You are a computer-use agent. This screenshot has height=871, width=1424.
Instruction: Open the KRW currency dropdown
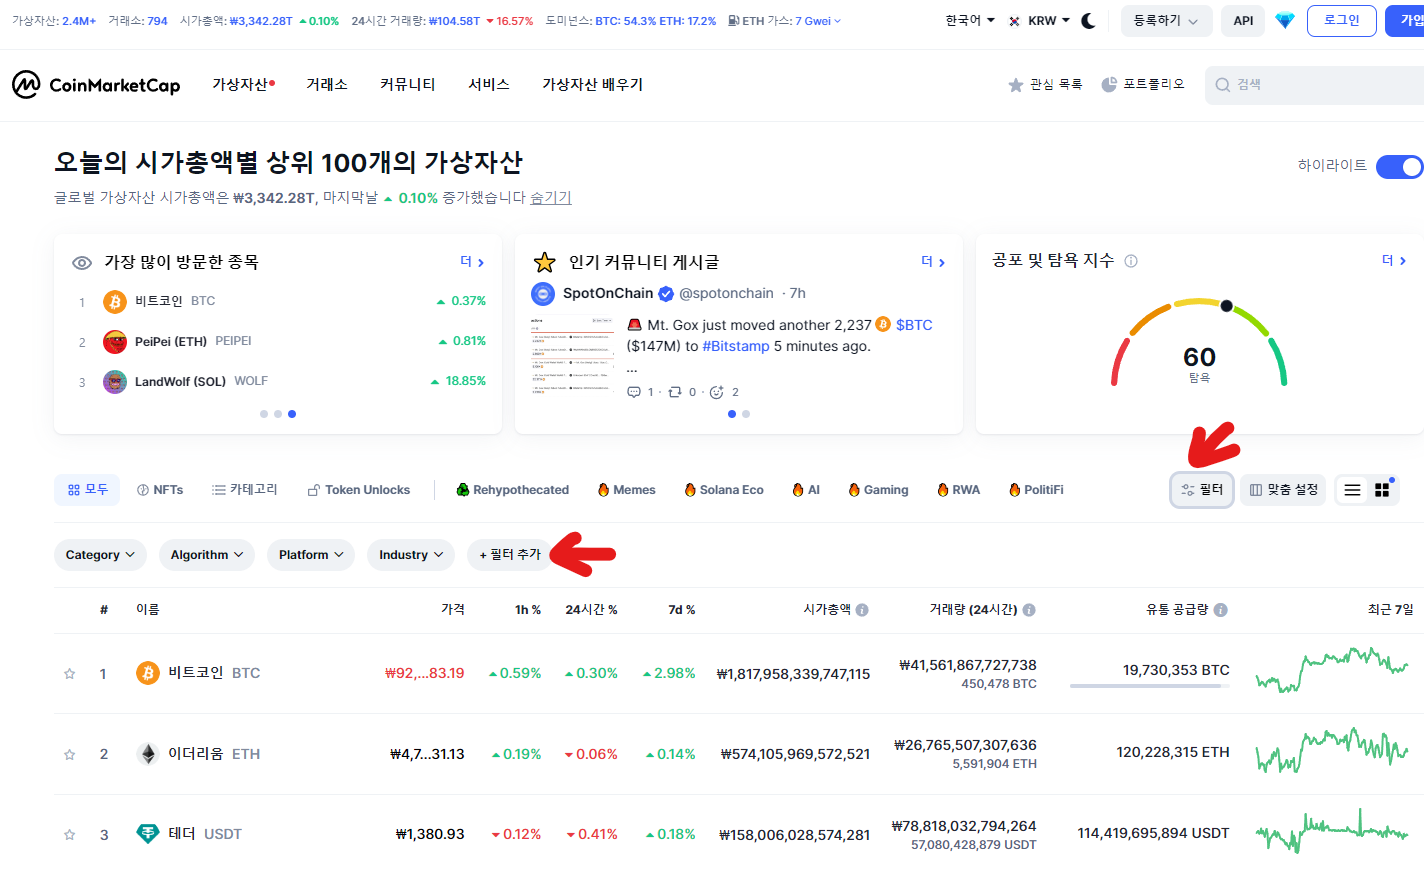pos(1039,20)
